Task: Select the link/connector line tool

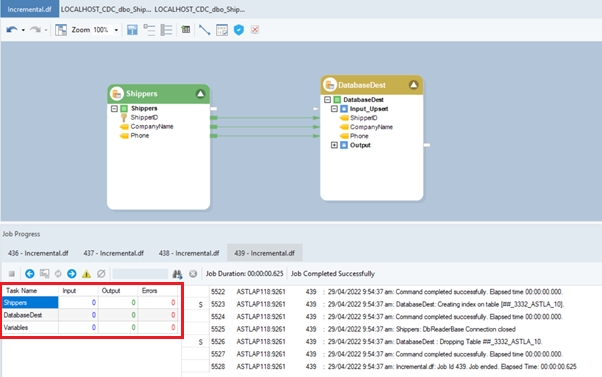Action: (205, 30)
